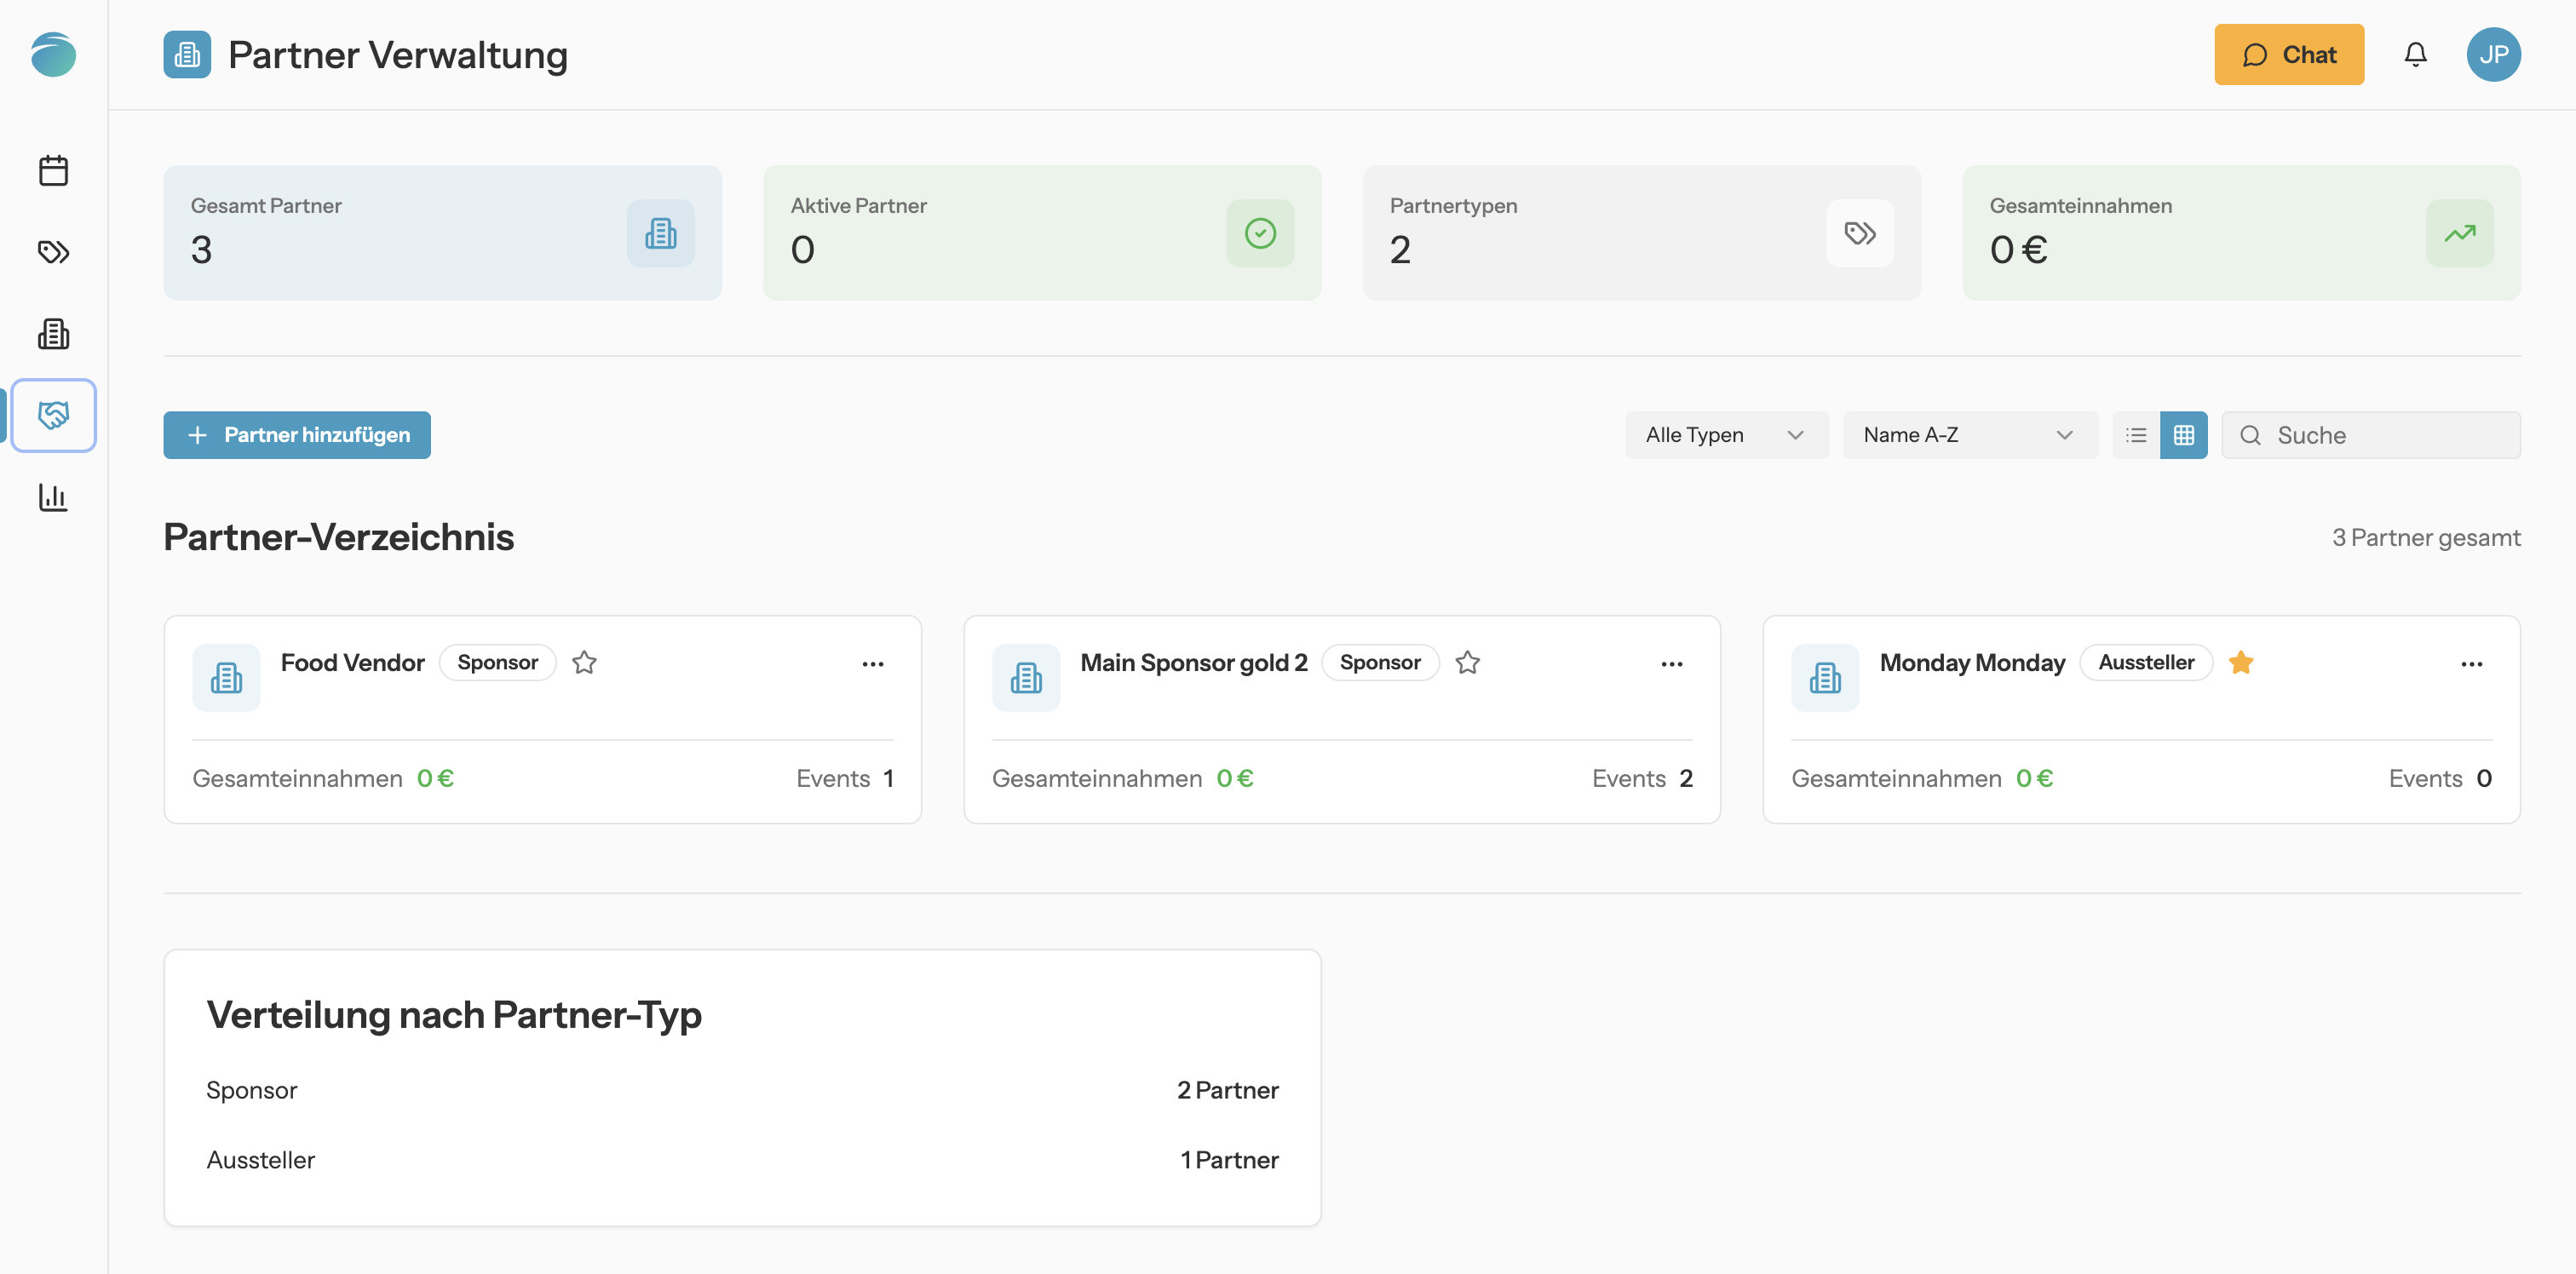The height and width of the screenshot is (1274, 2576).
Task: Favorite the Food Vendor partner star
Action: pyautogui.click(x=584, y=662)
